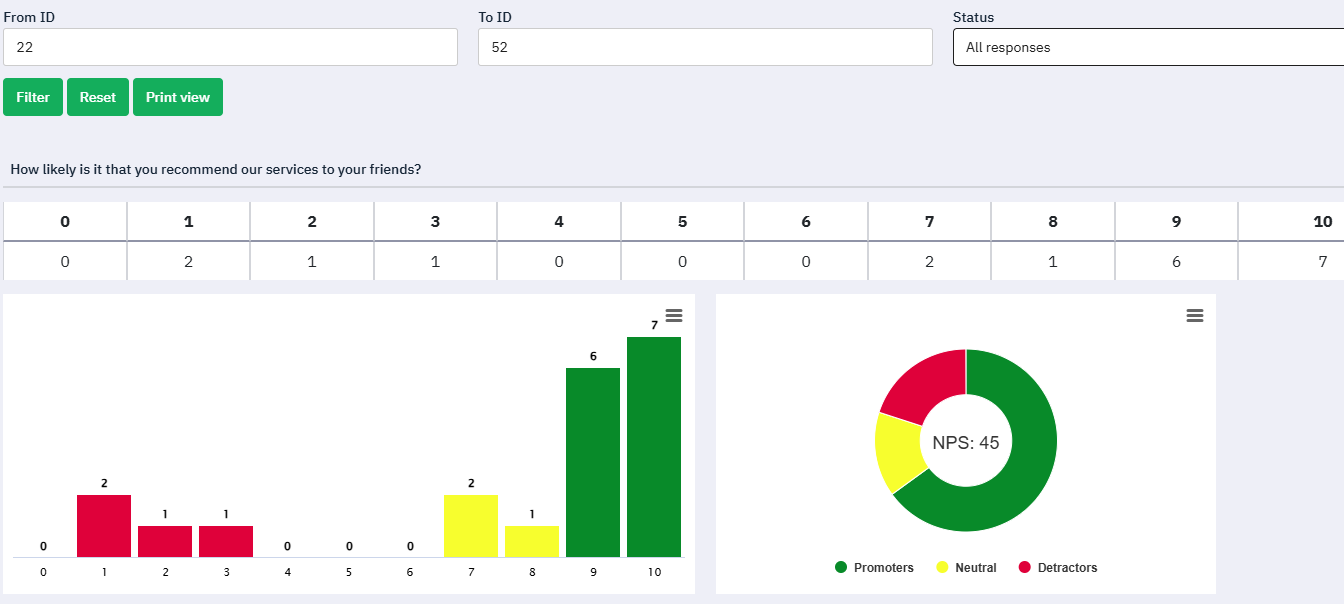The image size is (1344, 604).
Task: Click the yellow bar for score 7
Action: pyautogui.click(x=471, y=526)
